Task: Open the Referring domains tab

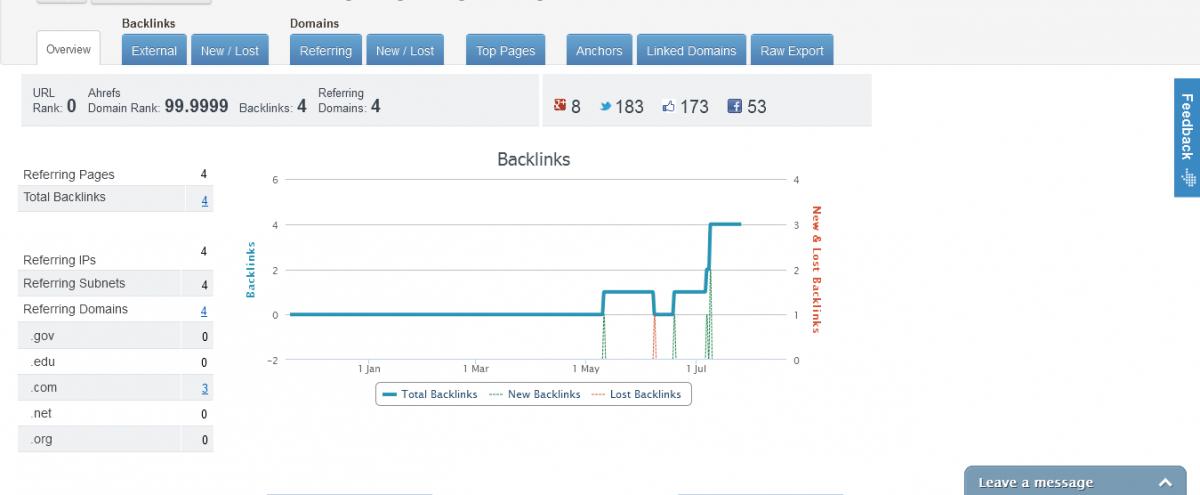Action: pyautogui.click(x=326, y=51)
